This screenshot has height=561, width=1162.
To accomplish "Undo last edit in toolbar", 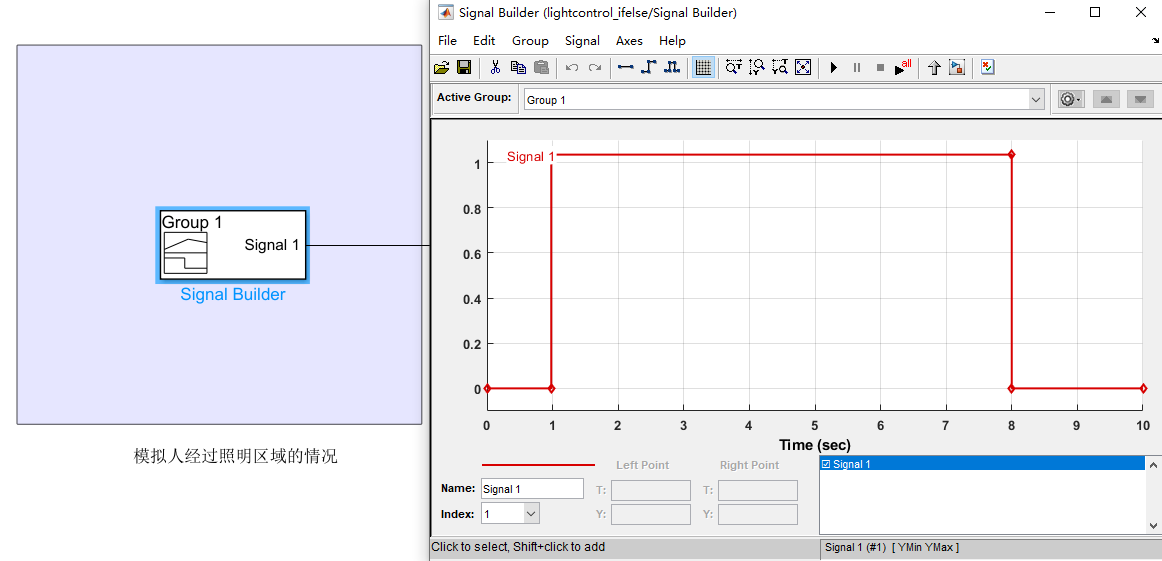I will (x=571, y=67).
